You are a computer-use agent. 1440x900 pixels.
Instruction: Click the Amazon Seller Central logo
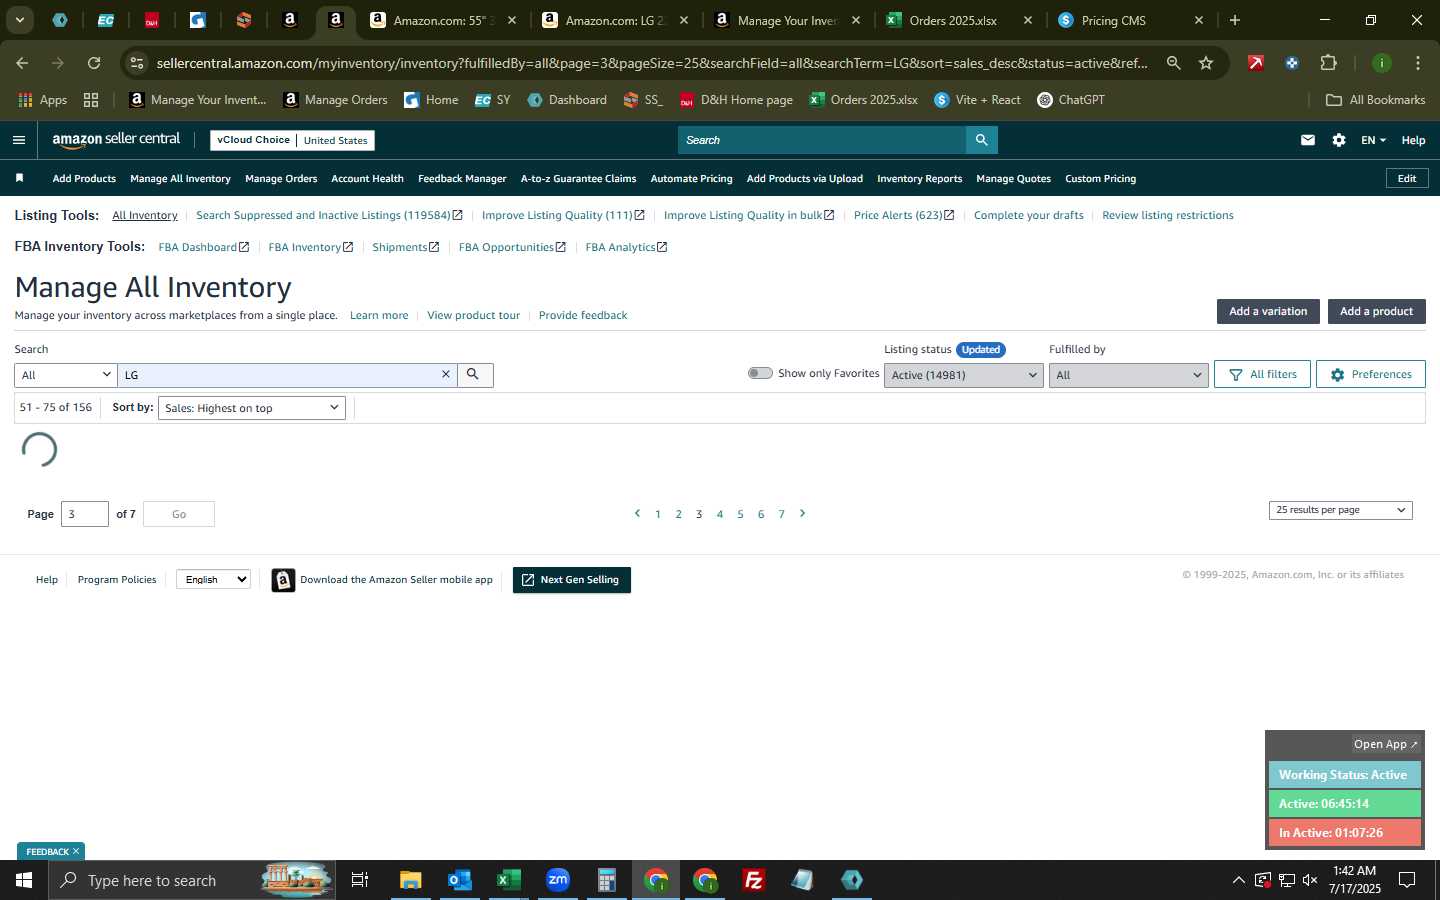tap(116, 140)
